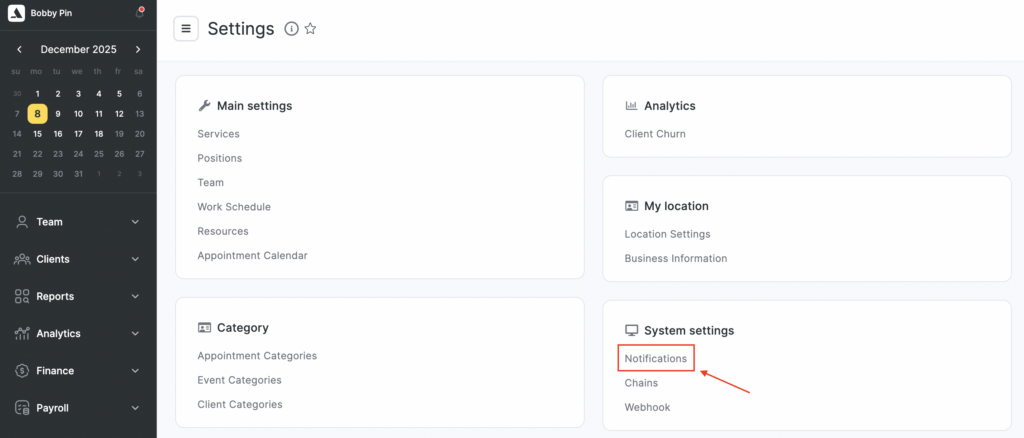1024x438 pixels.
Task: Open Work Schedule settings
Action: tap(234, 207)
